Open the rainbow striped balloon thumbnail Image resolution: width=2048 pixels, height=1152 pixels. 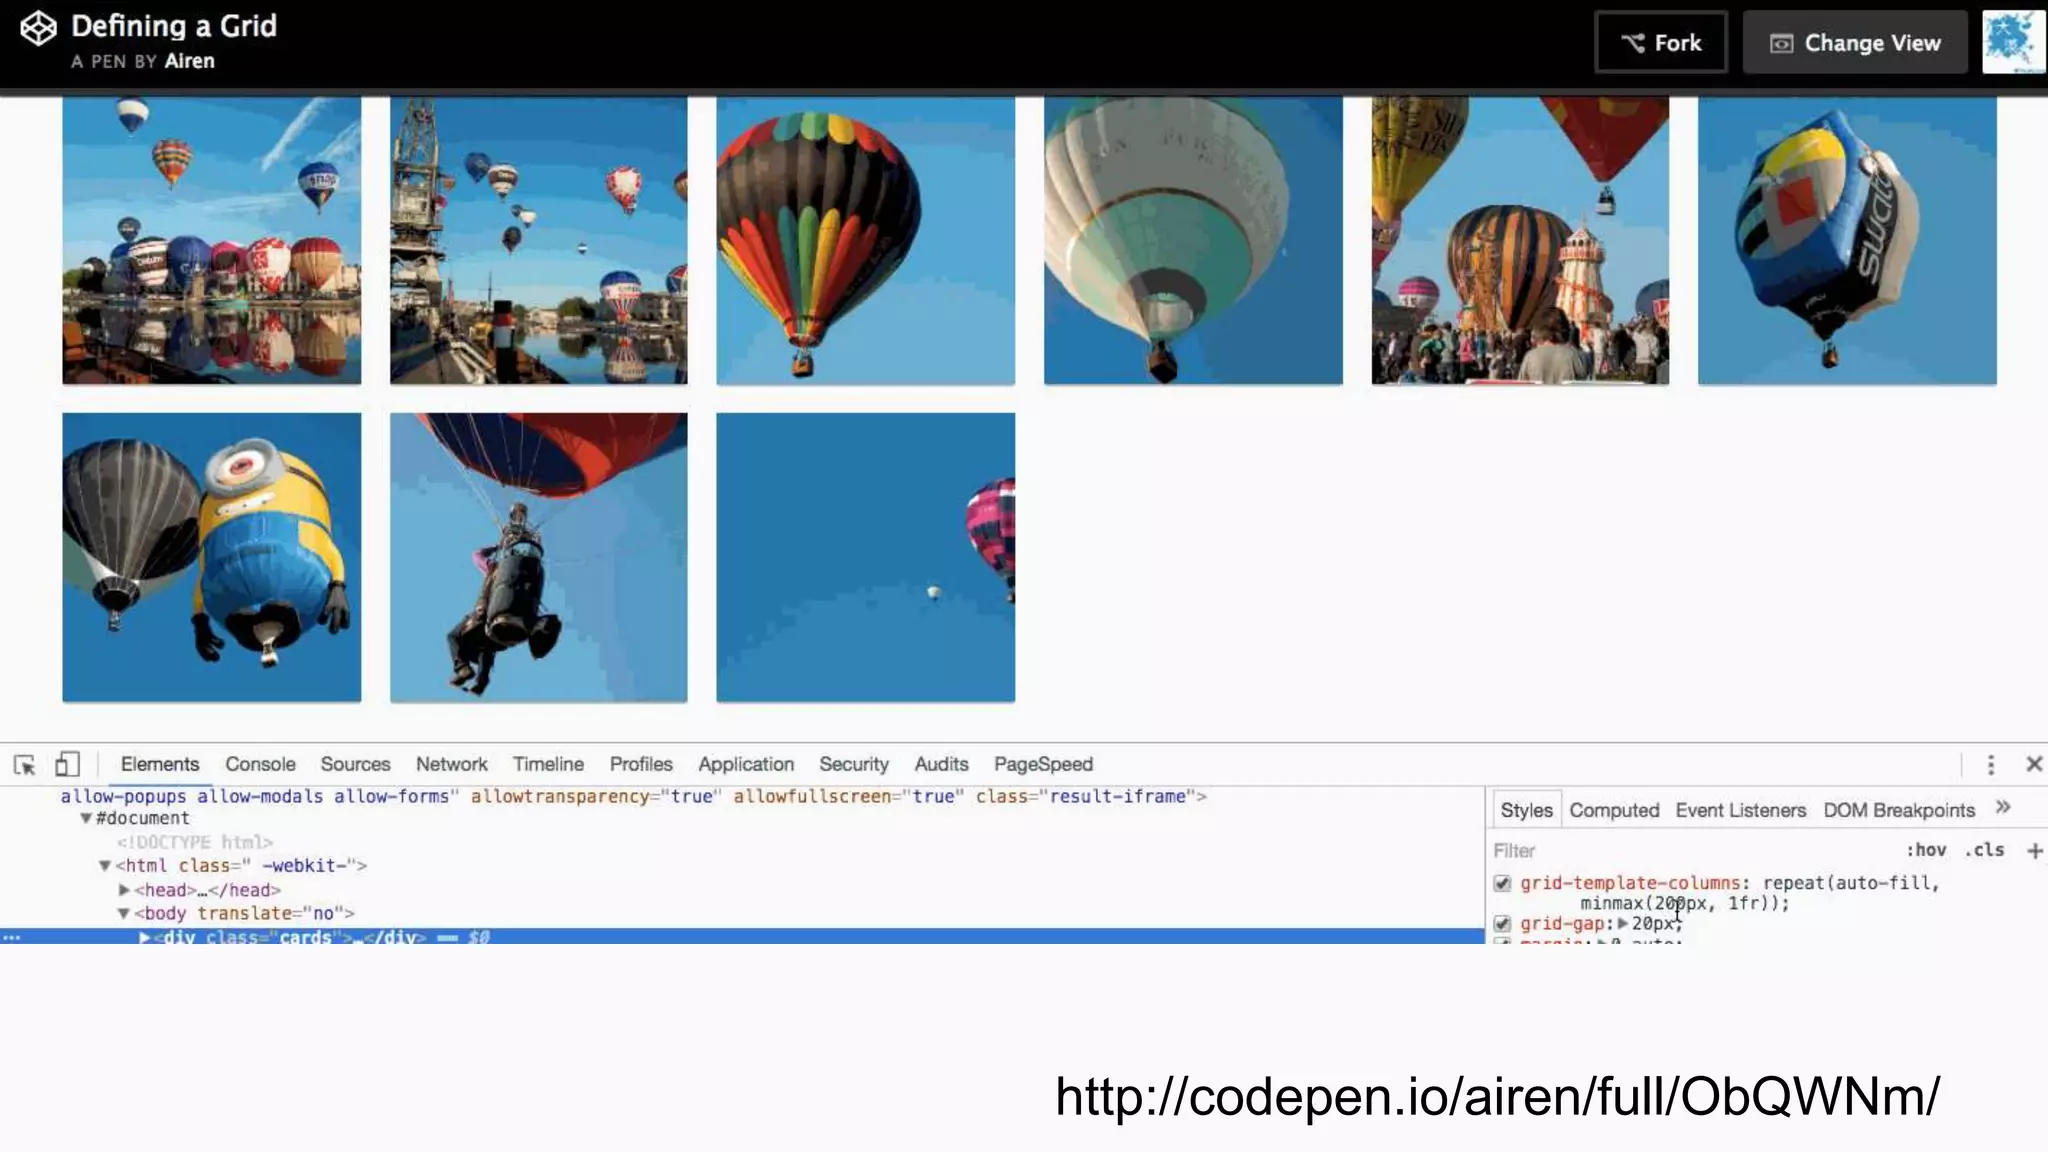tap(865, 240)
